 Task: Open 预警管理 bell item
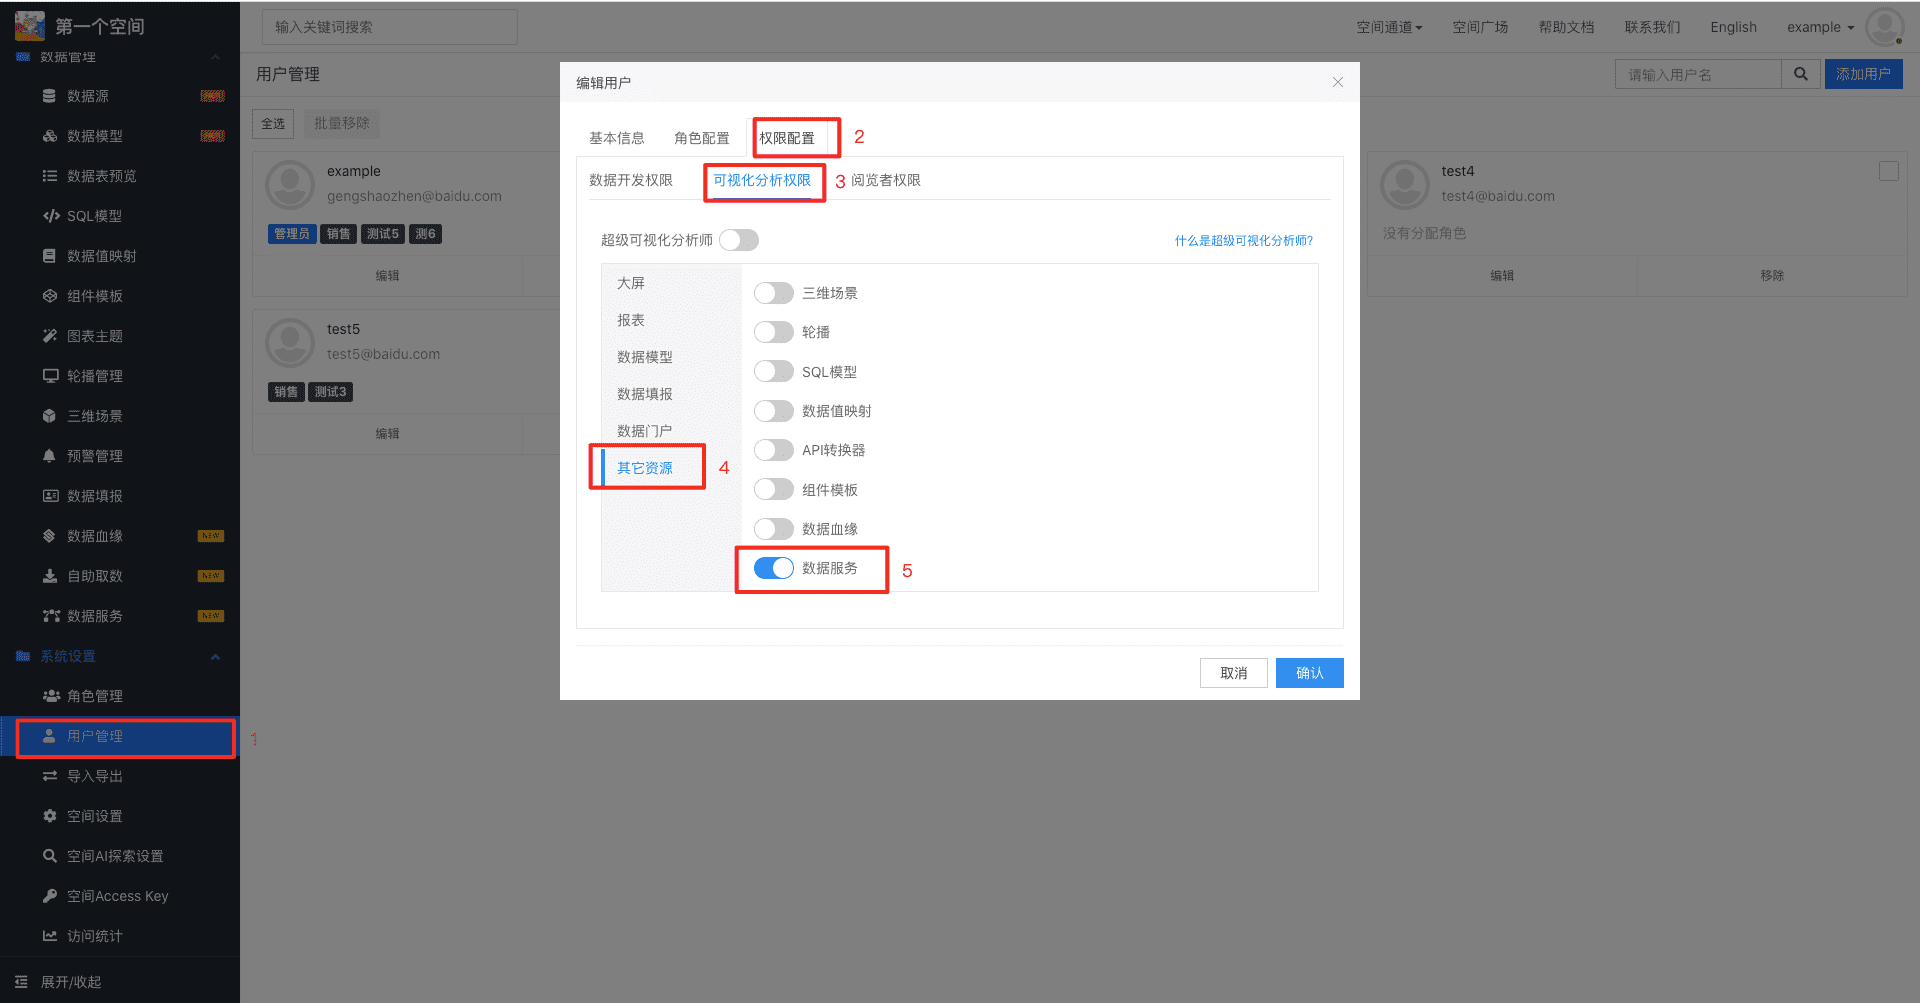click(x=95, y=456)
